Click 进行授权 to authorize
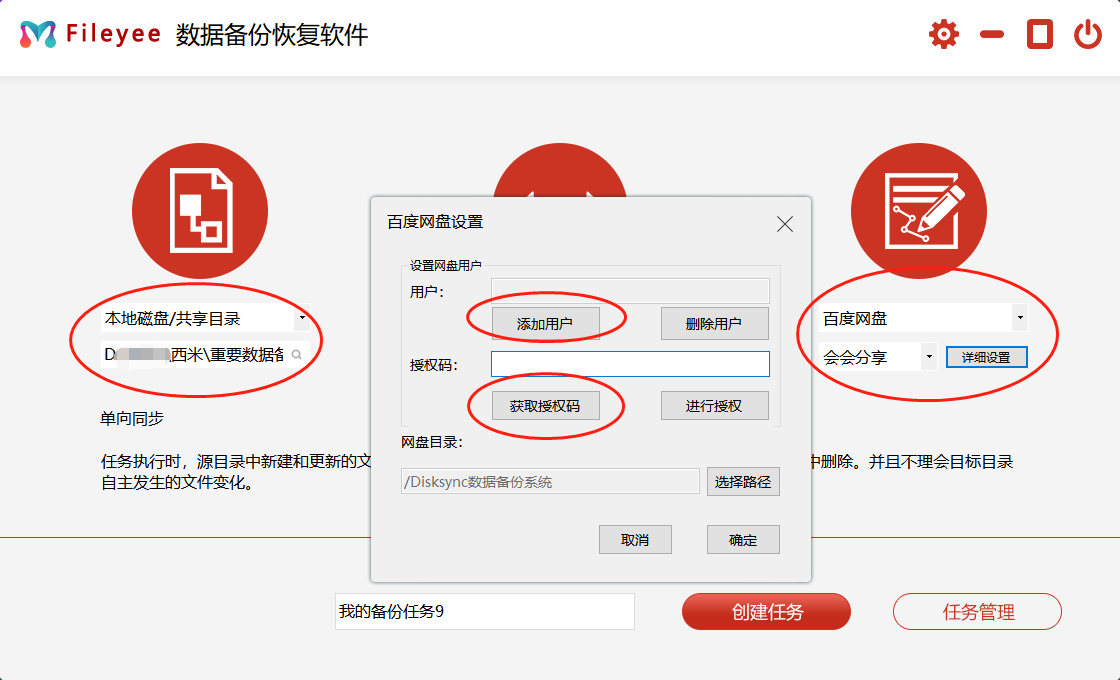Viewport: 1120px width, 680px height. pos(714,406)
